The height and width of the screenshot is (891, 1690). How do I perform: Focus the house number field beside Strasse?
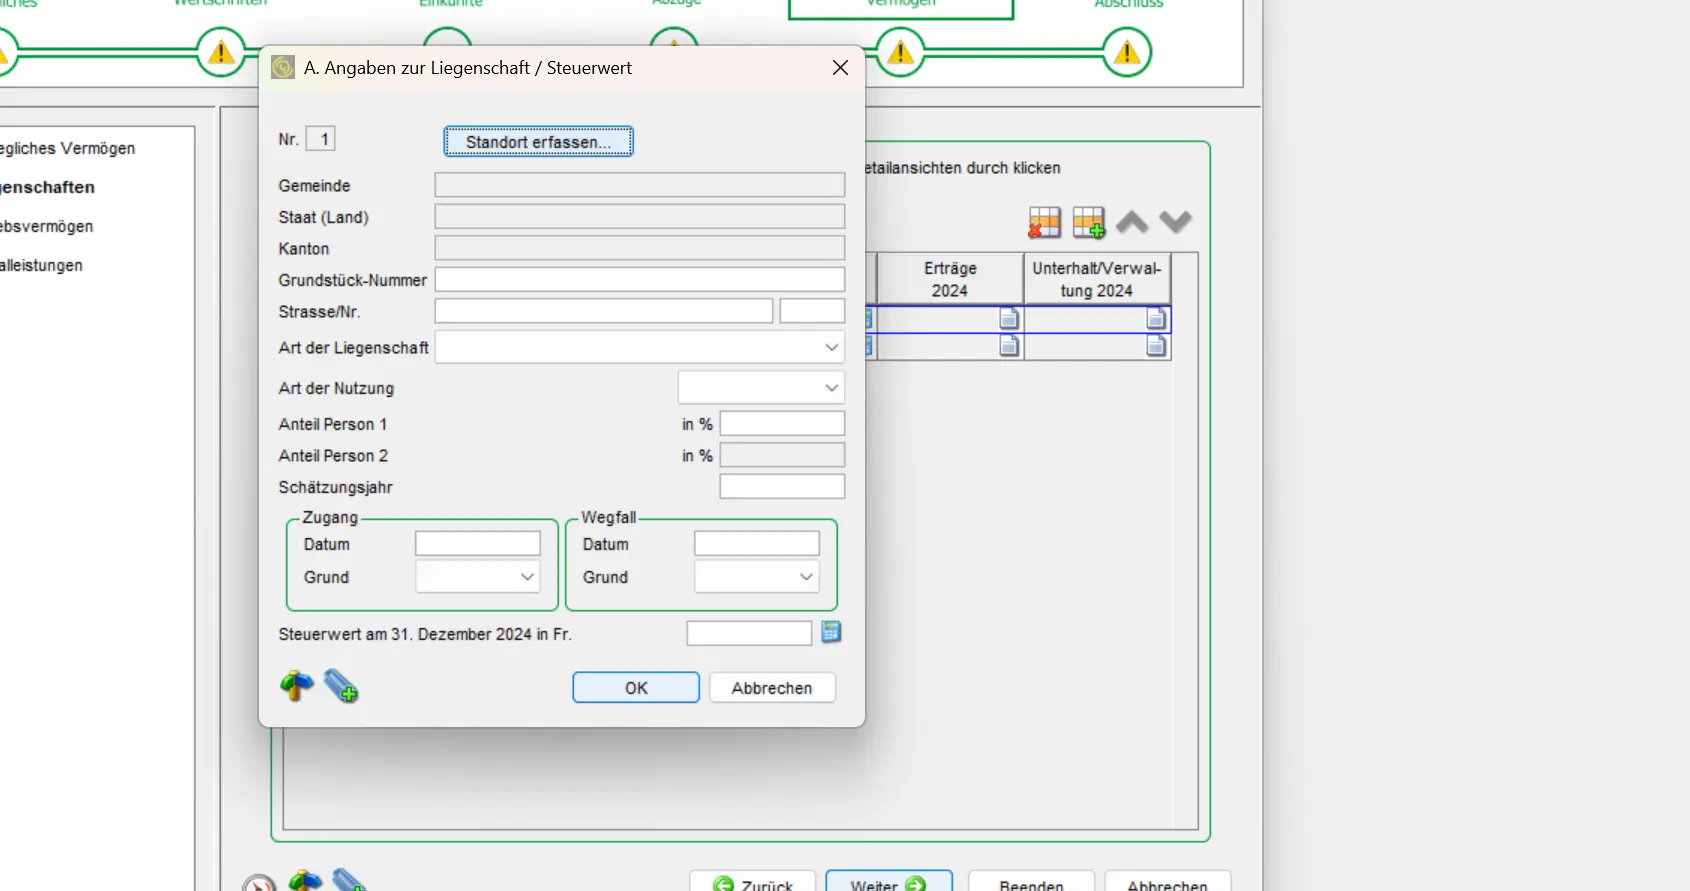pyautogui.click(x=812, y=311)
